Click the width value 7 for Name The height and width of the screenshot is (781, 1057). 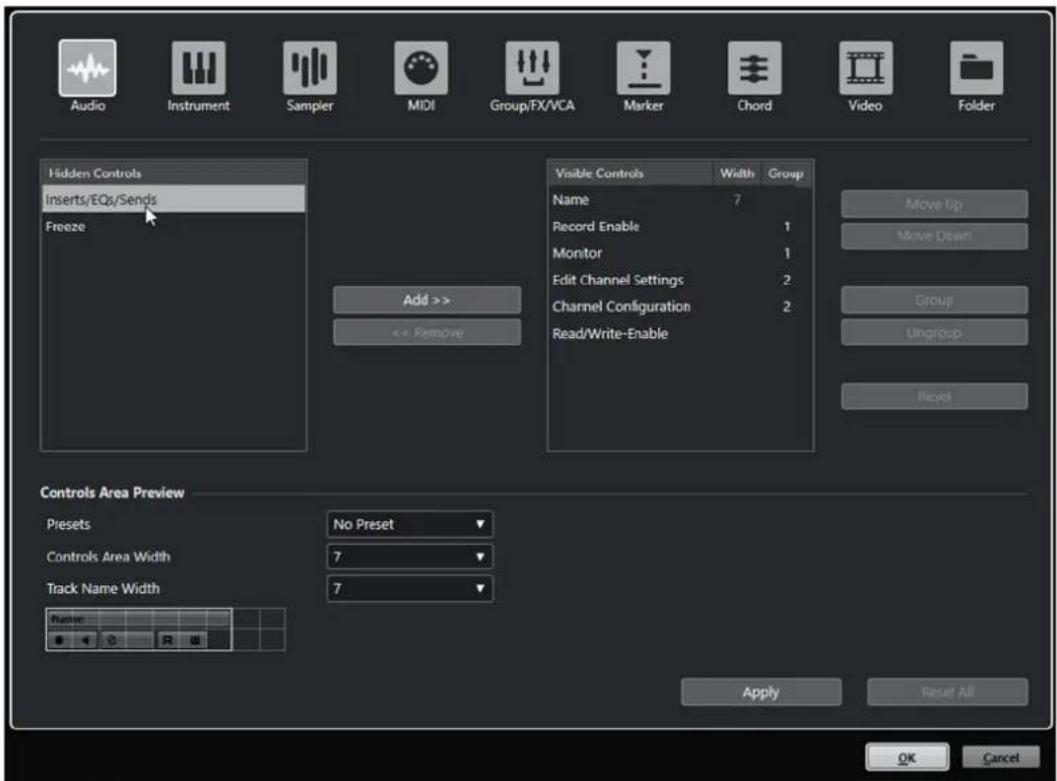(737, 199)
